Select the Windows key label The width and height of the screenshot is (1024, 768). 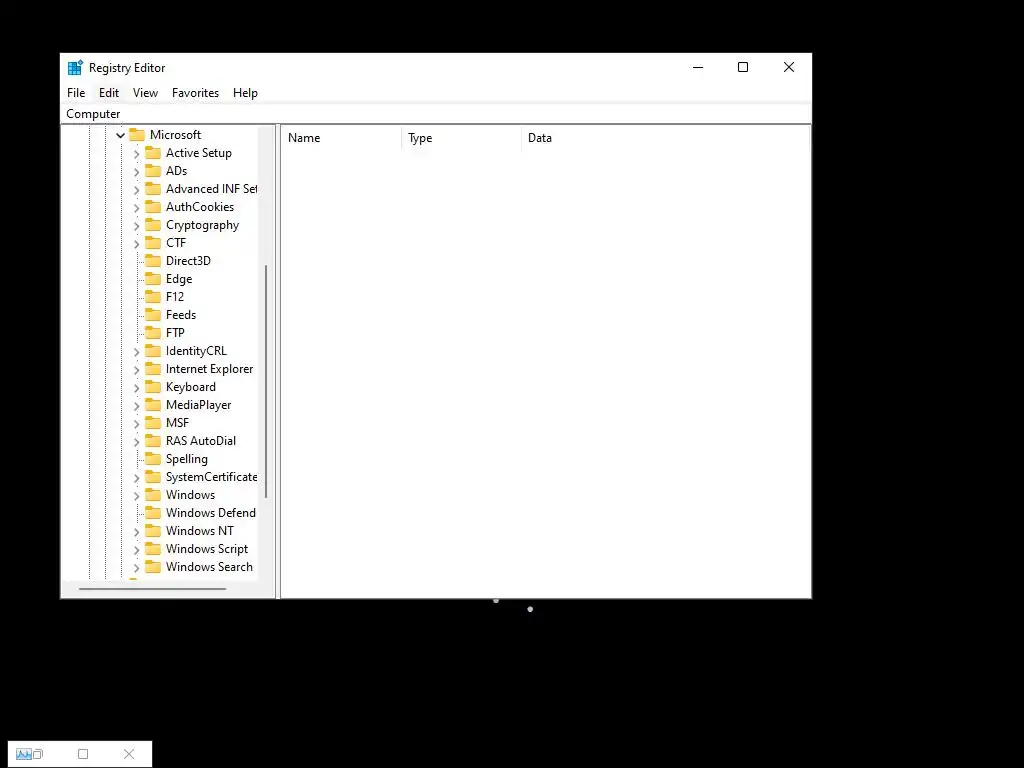tap(190, 494)
